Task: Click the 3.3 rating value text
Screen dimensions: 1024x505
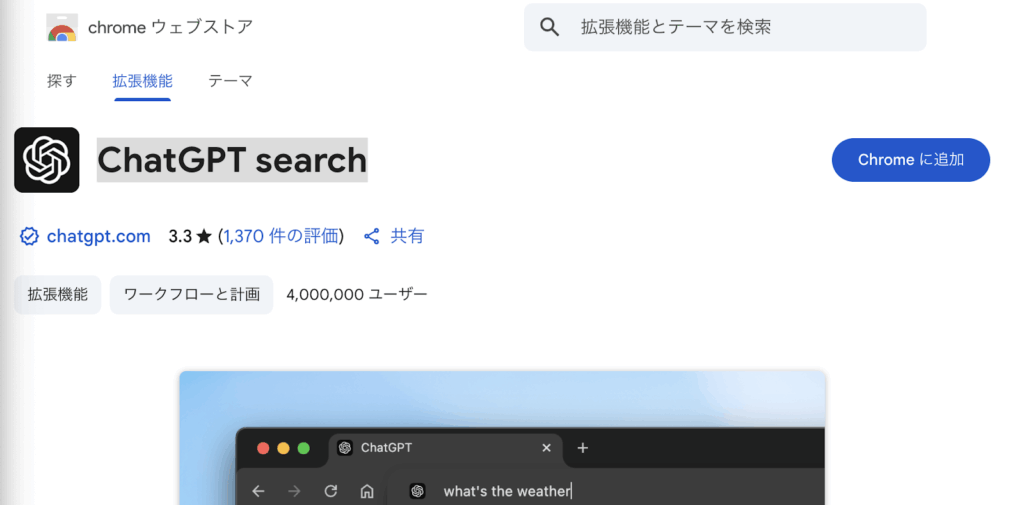Action: pyautogui.click(x=180, y=236)
